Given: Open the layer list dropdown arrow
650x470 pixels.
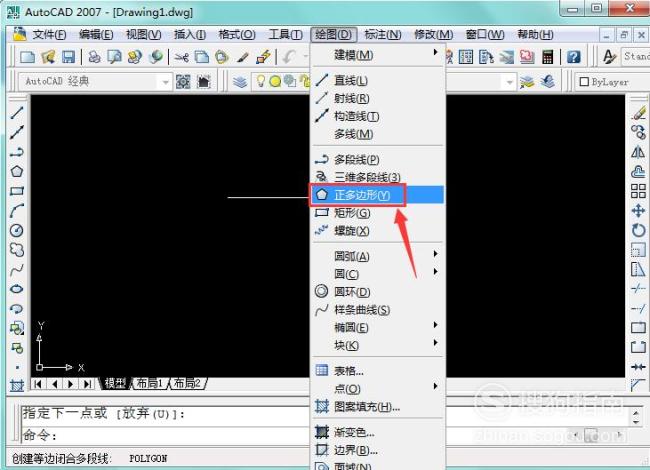Looking at the screenshot, I should (509, 82).
